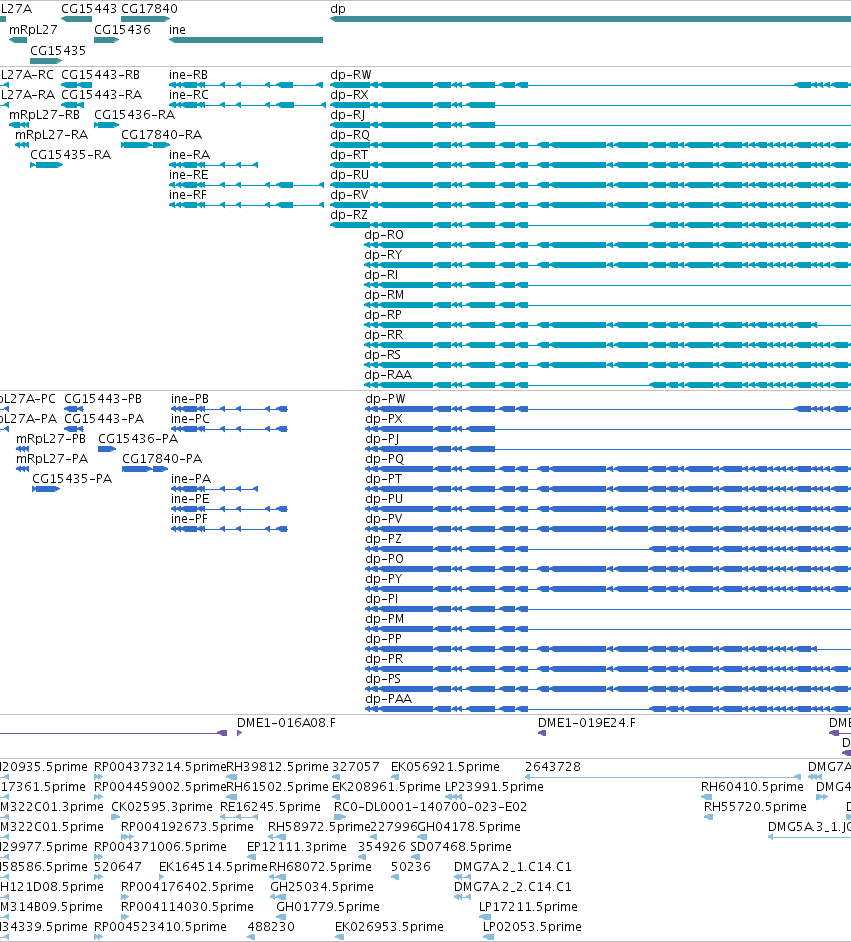The image size is (851, 942).
Task: Select the dp-RP transcript label
Action: [x=383, y=315]
